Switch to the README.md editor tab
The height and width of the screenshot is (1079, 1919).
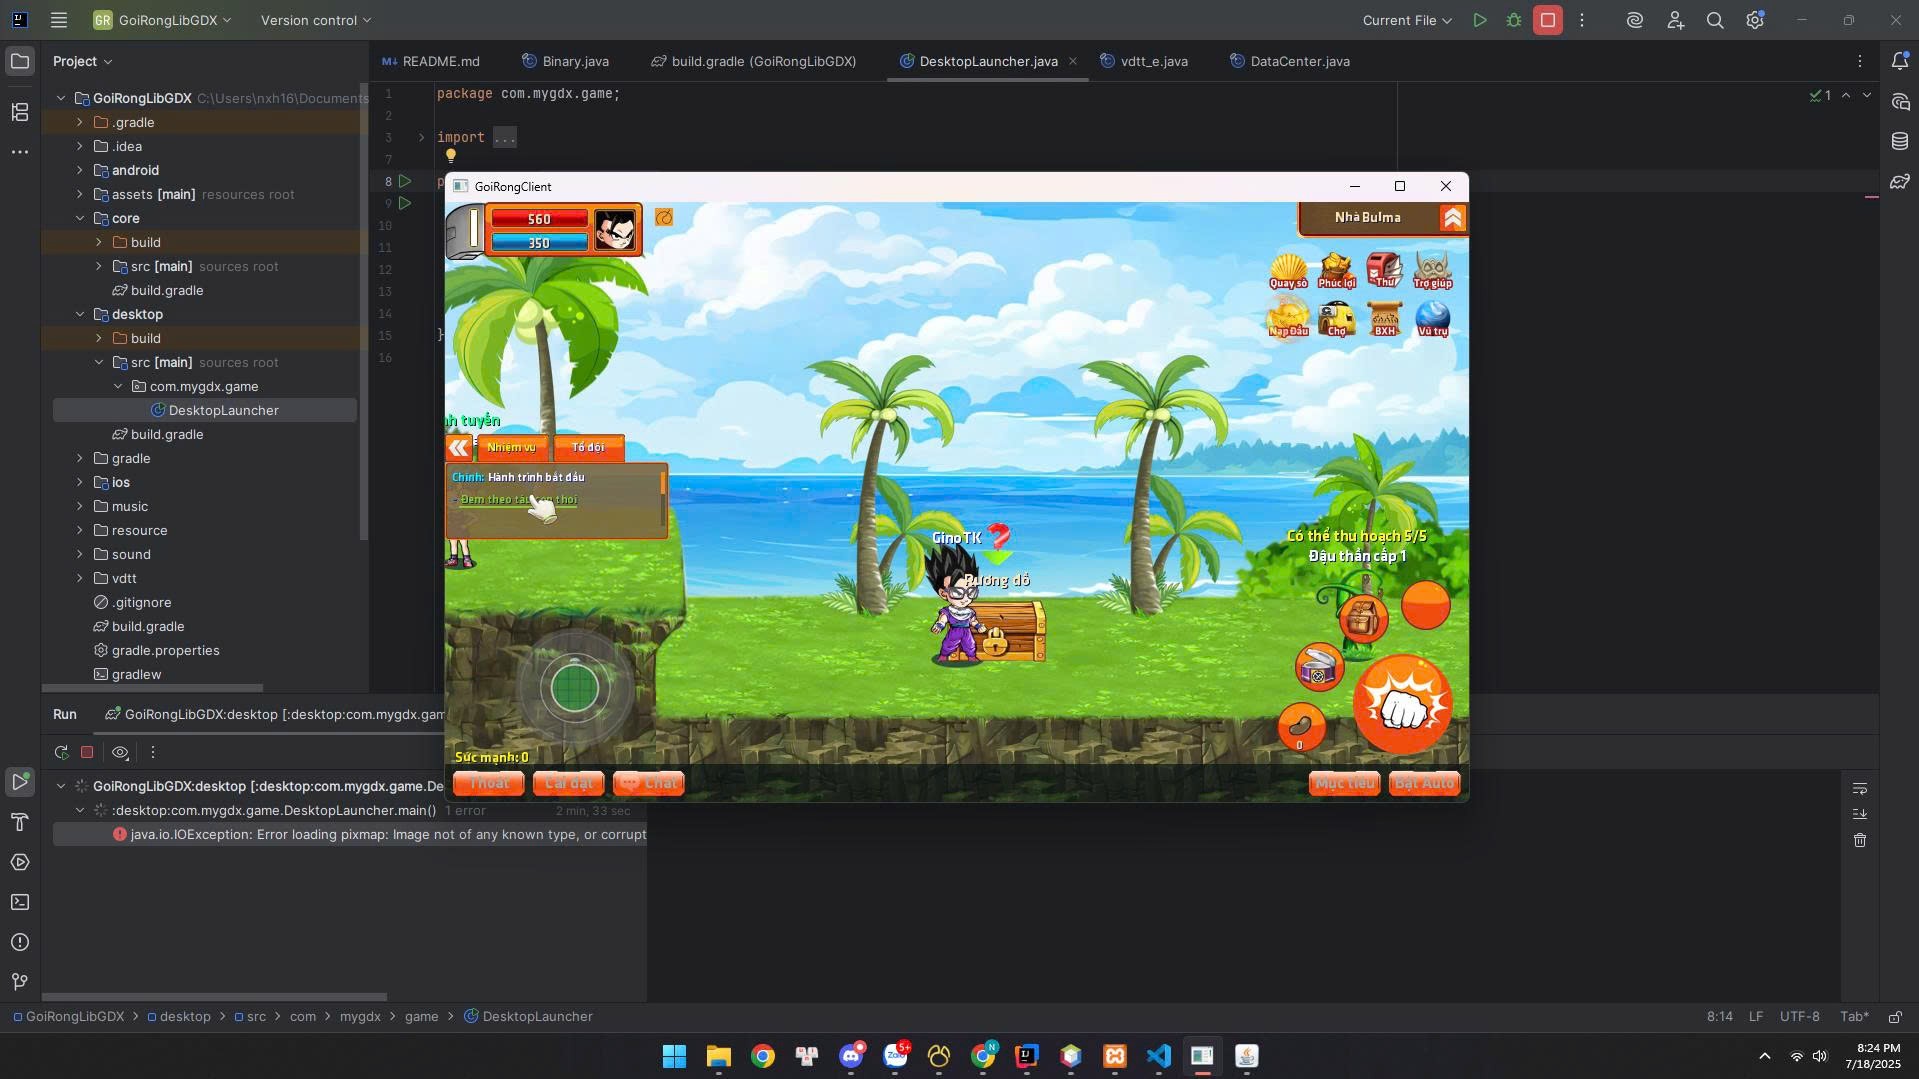(x=431, y=61)
